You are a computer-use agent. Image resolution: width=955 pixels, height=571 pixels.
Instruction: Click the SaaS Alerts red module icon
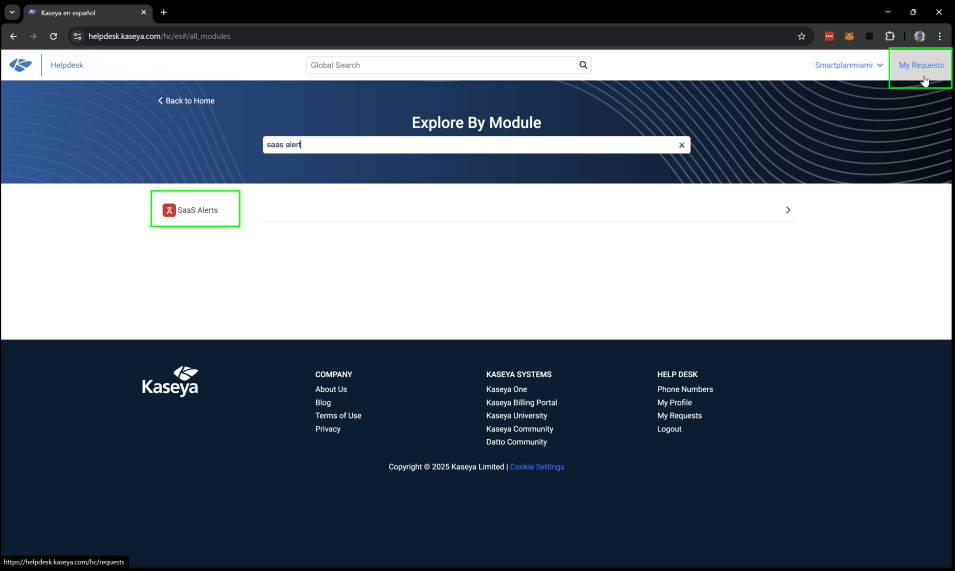coord(169,210)
